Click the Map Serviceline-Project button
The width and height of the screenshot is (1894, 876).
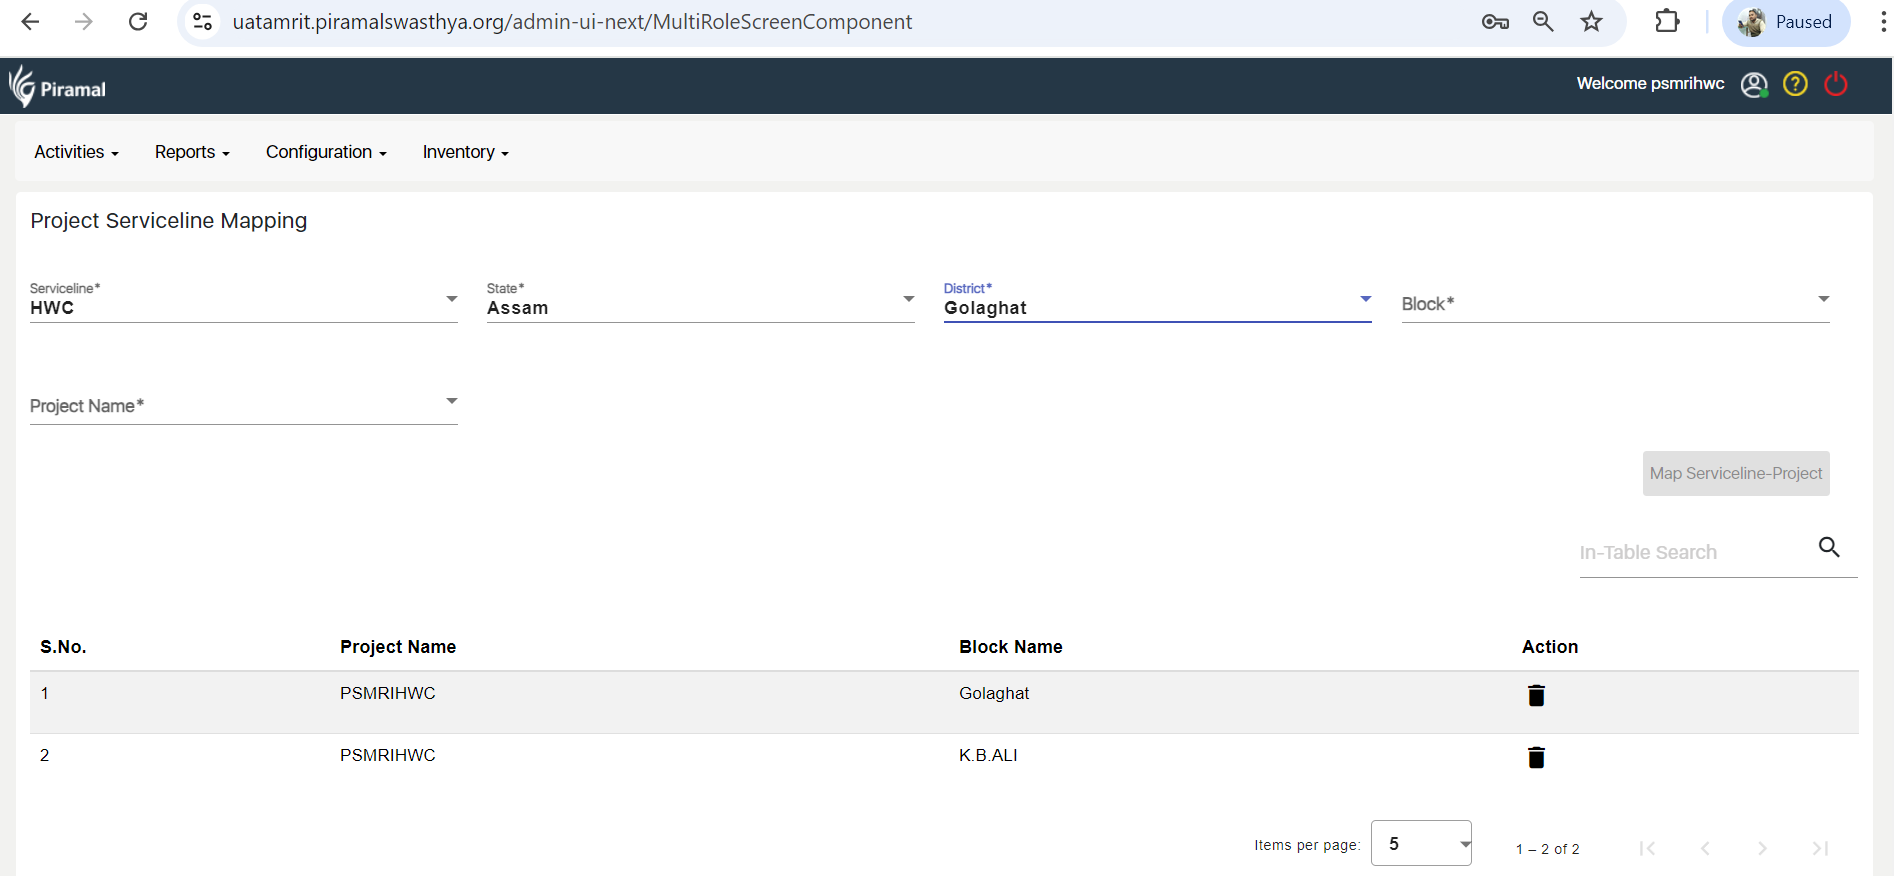pyautogui.click(x=1735, y=473)
